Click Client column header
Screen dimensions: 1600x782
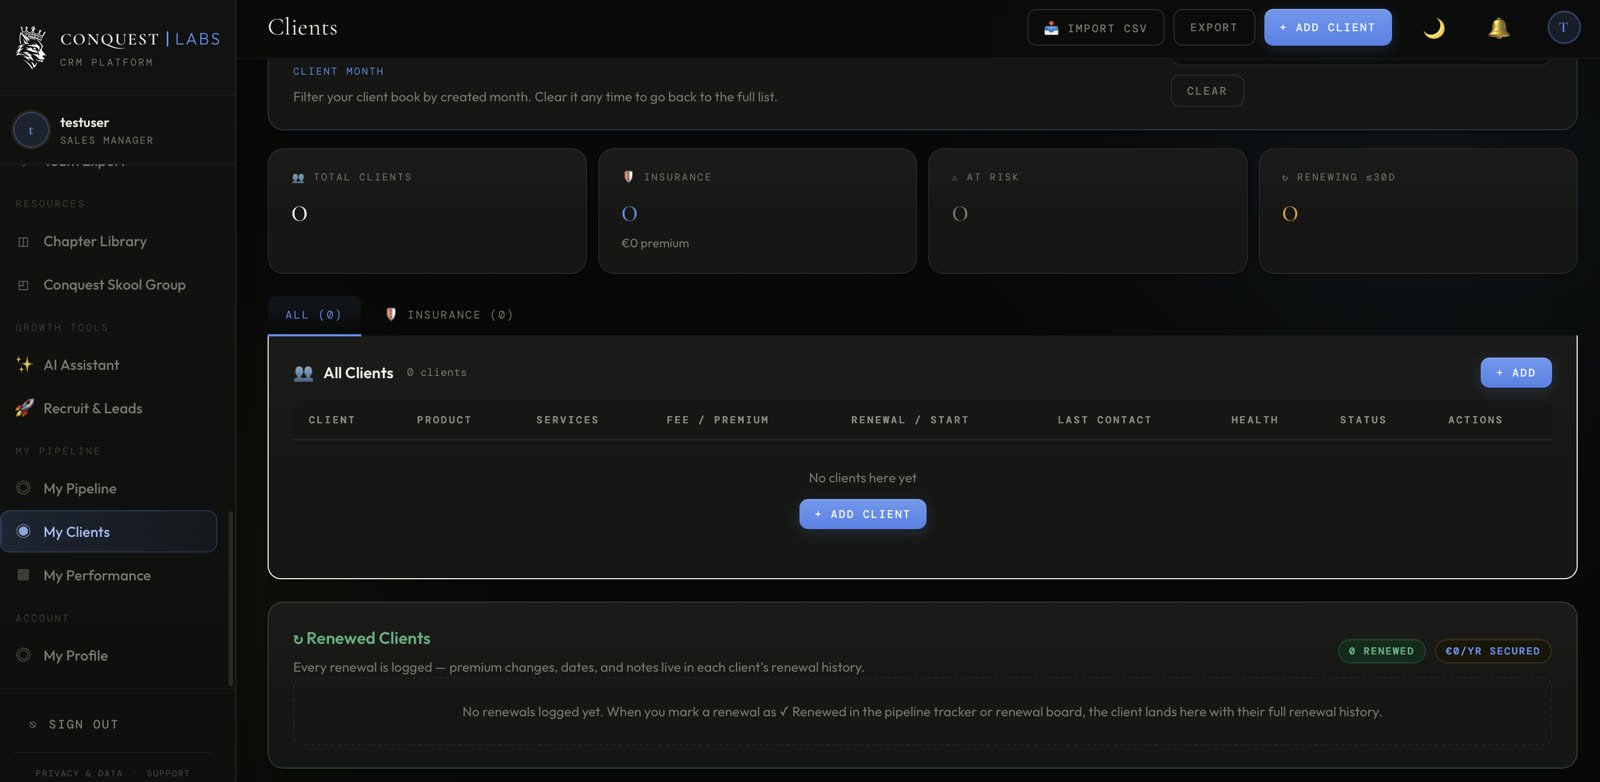coord(332,420)
